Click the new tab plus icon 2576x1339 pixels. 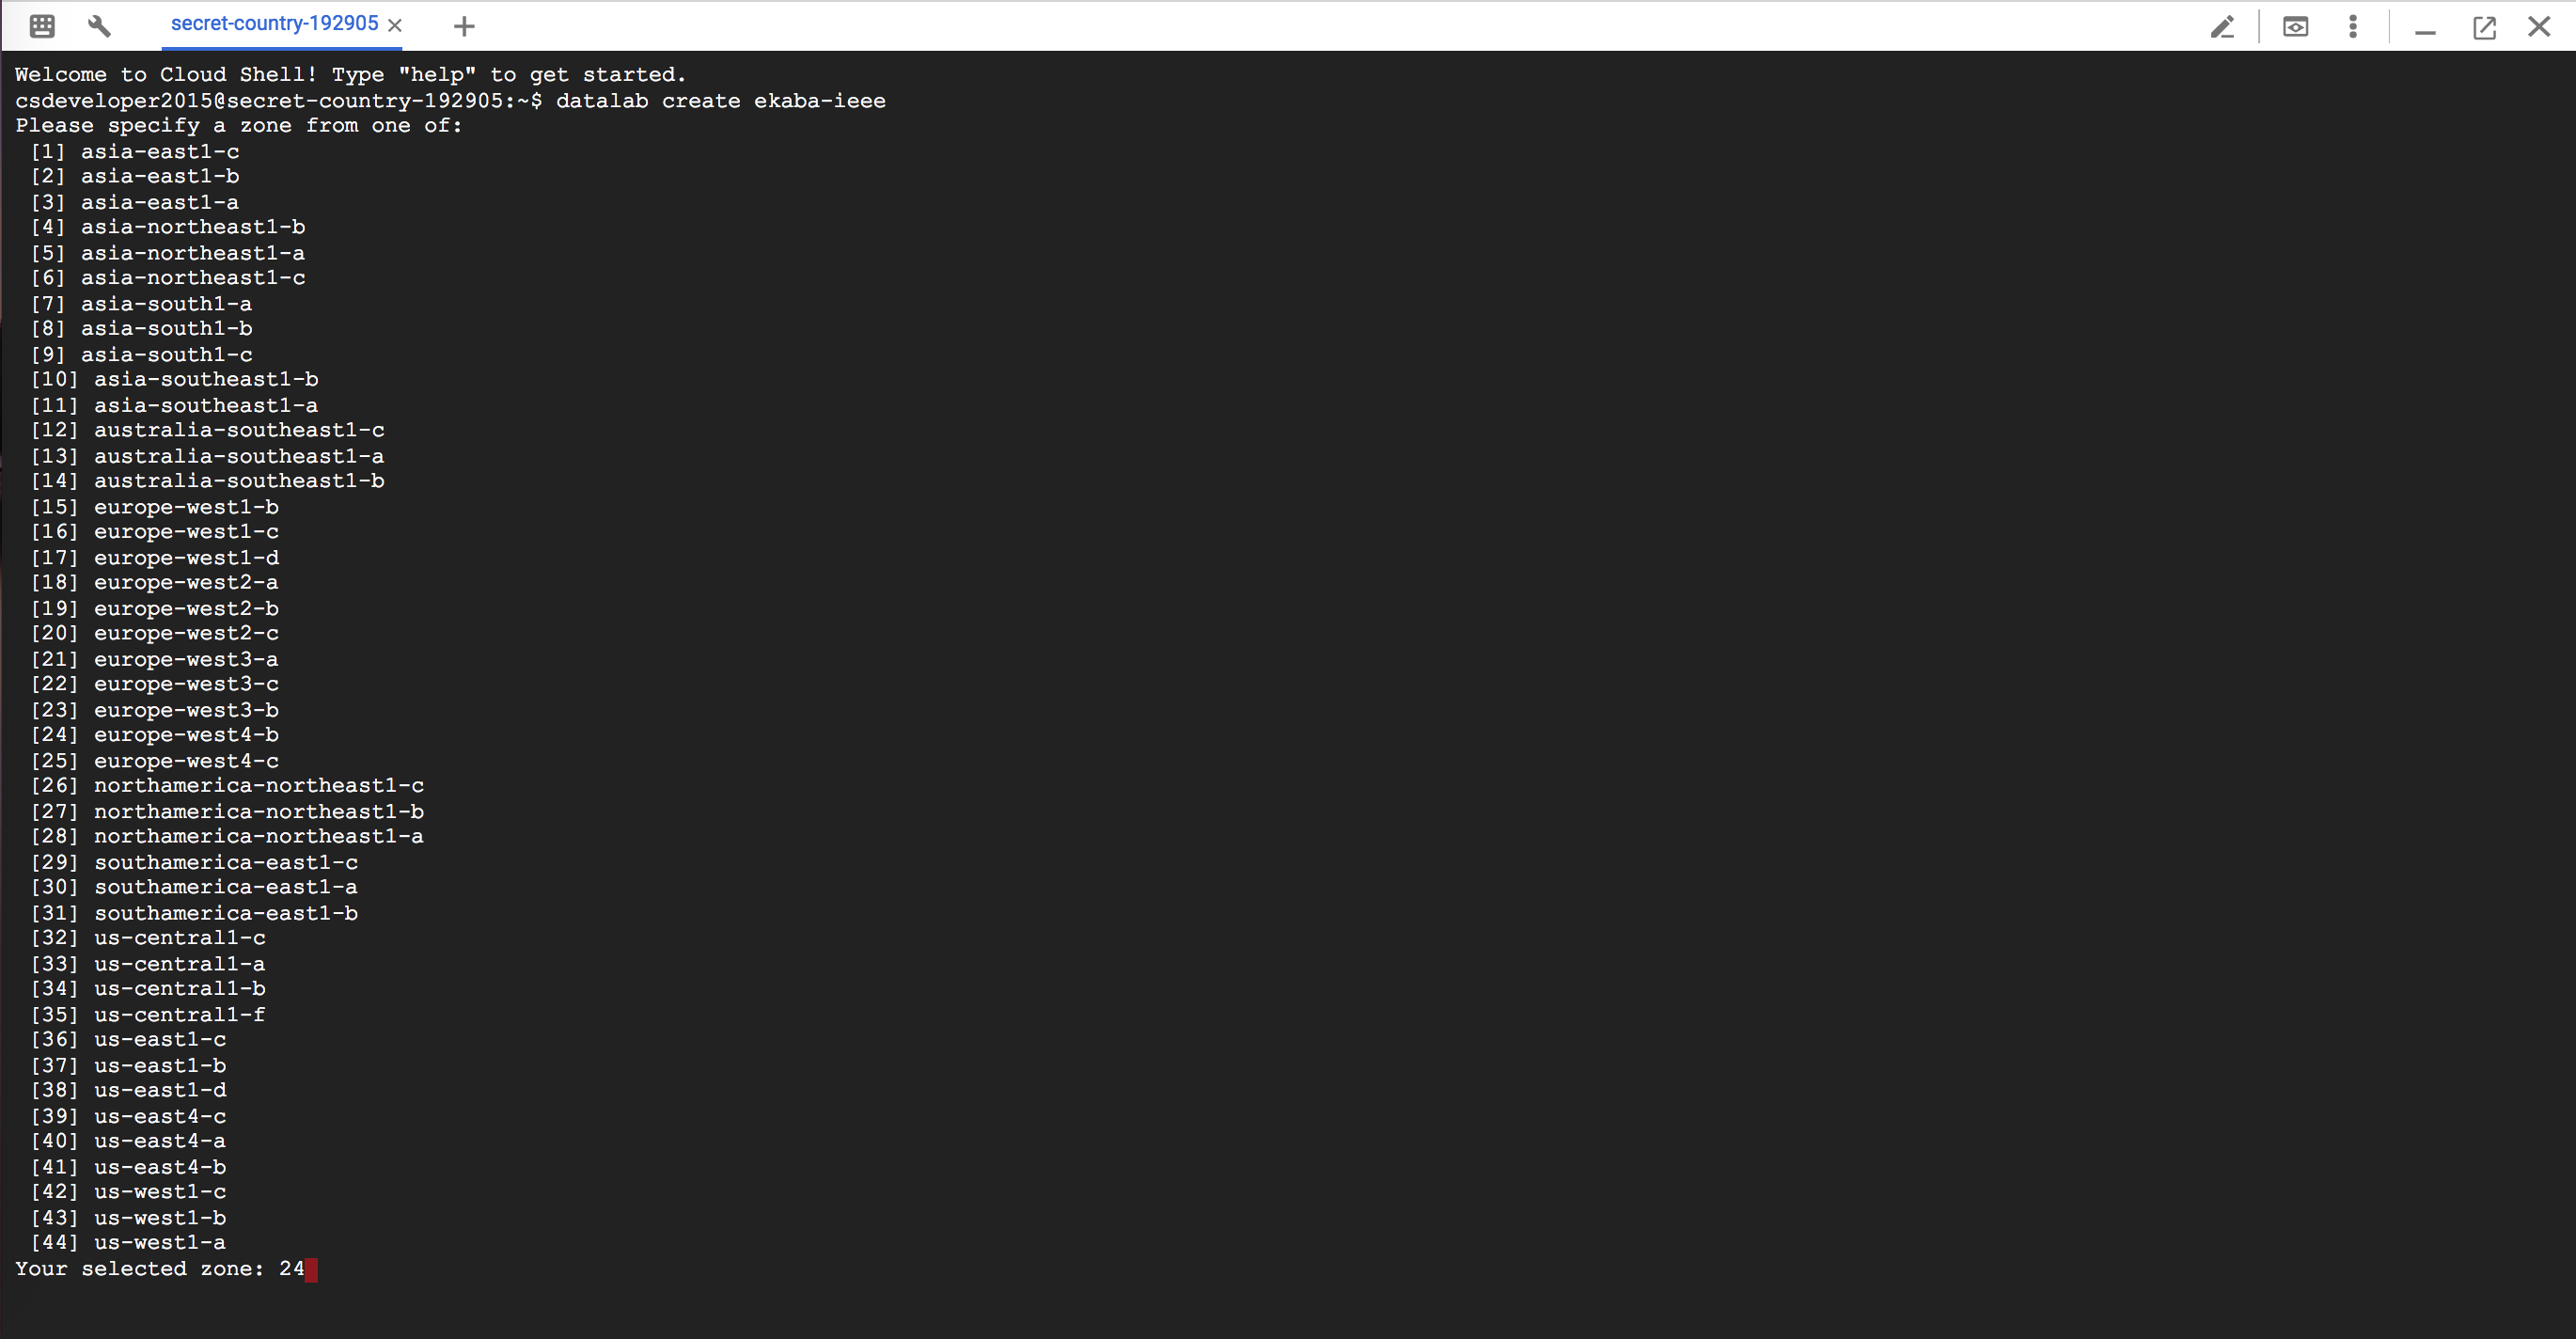[x=463, y=24]
